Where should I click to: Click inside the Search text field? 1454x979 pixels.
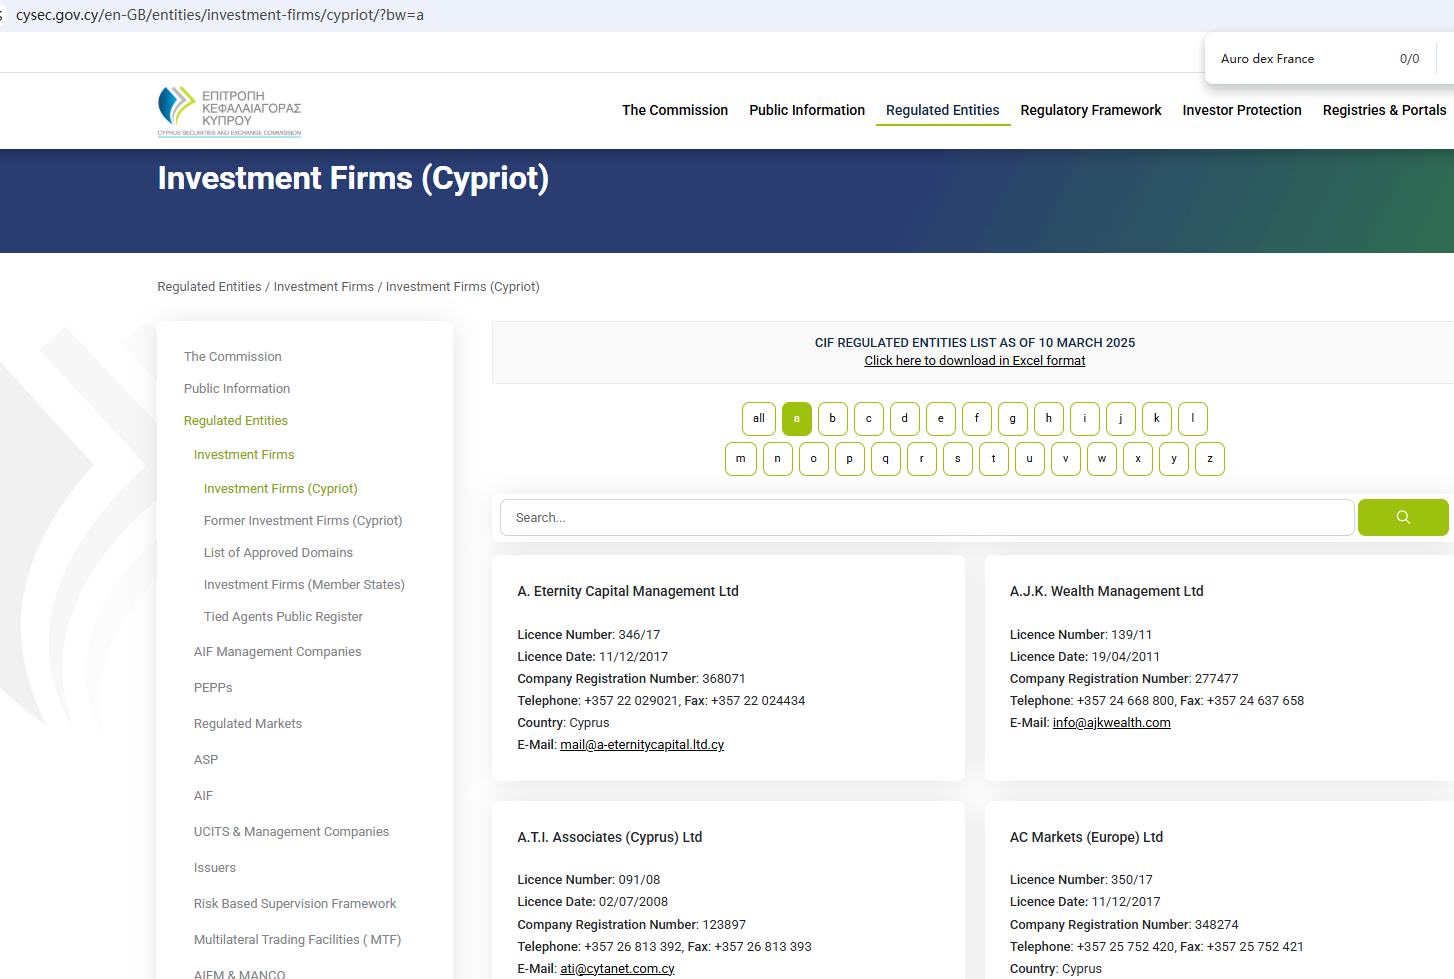(926, 518)
